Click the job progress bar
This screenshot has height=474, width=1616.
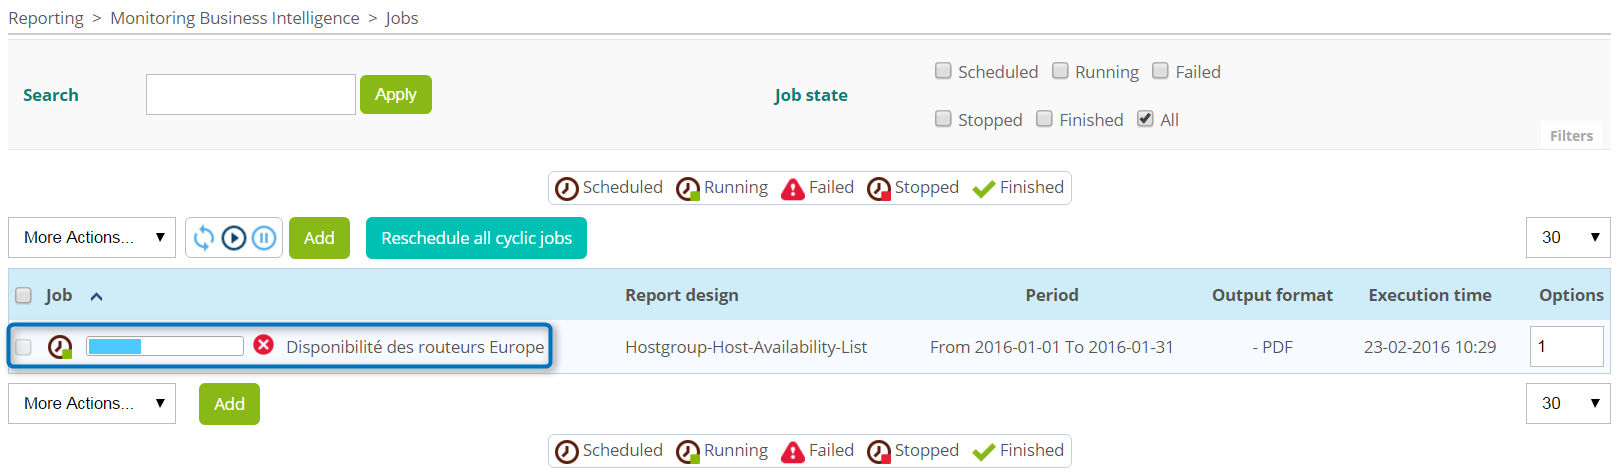[x=165, y=347]
